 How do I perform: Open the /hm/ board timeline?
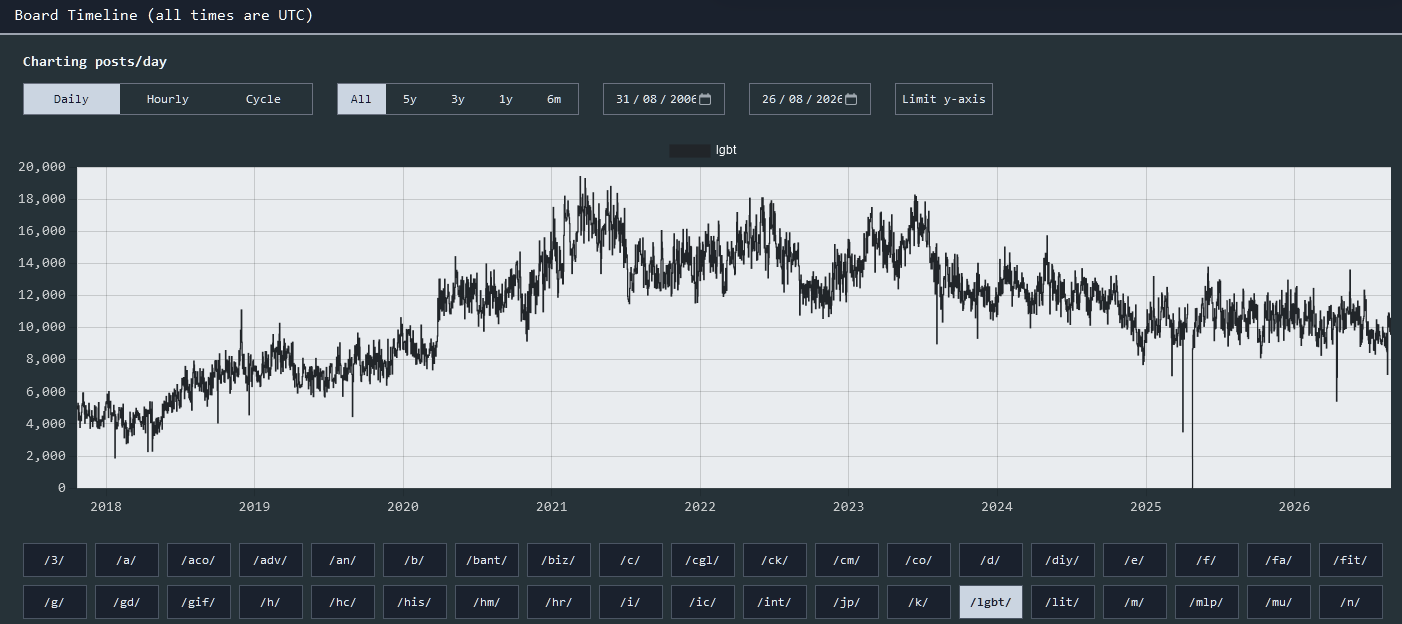[487, 602]
